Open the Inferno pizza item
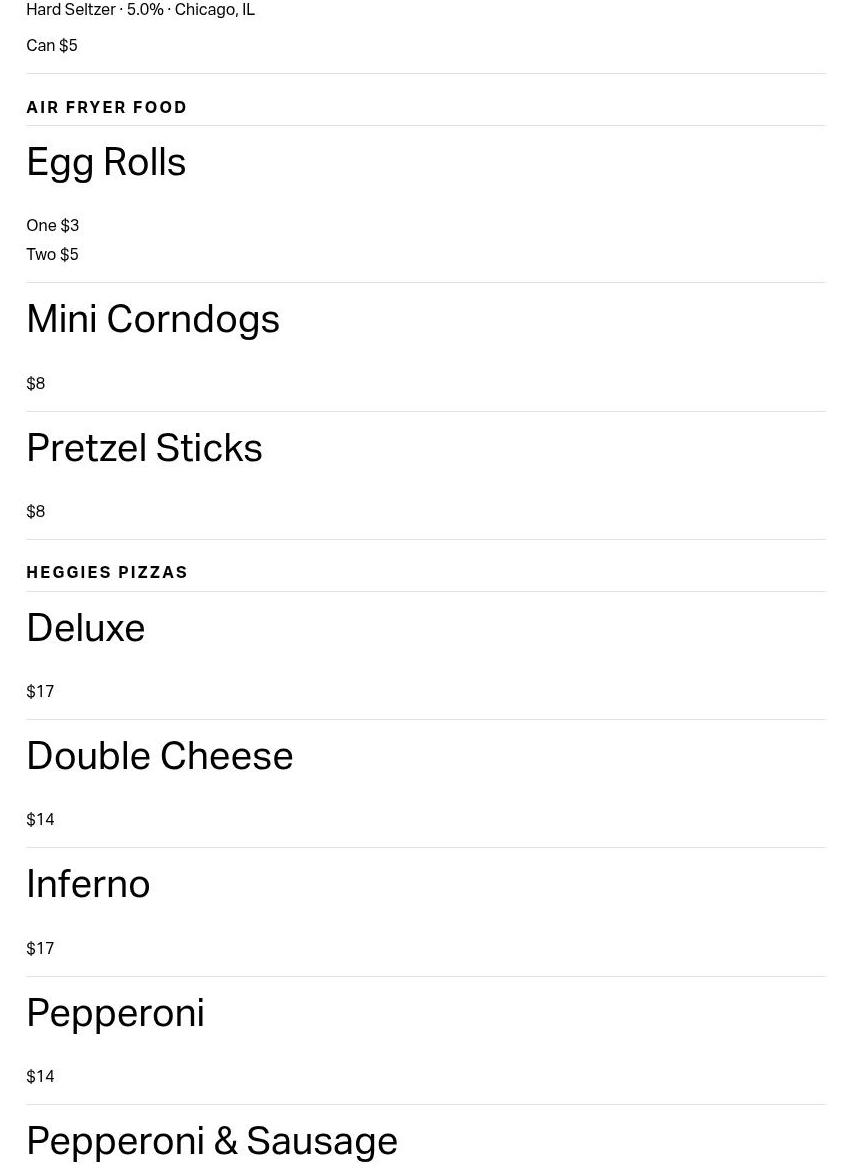Screen dimensions: 850x1172 click(x=88, y=884)
